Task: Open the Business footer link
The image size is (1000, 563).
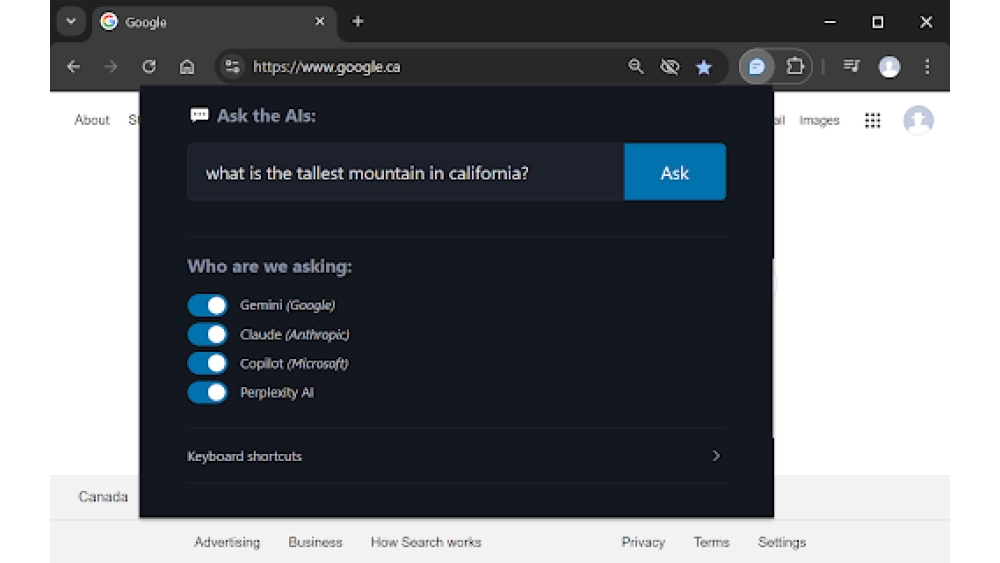Action: tap(315, 542)
